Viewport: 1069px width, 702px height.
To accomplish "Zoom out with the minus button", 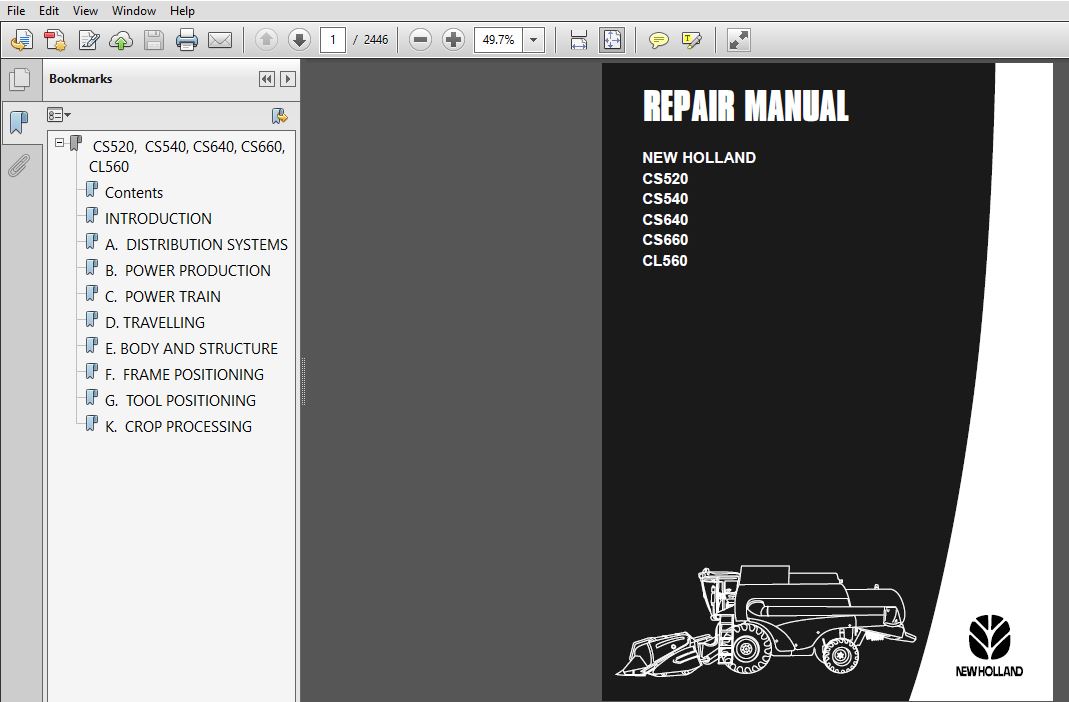I will coord(421,40).
